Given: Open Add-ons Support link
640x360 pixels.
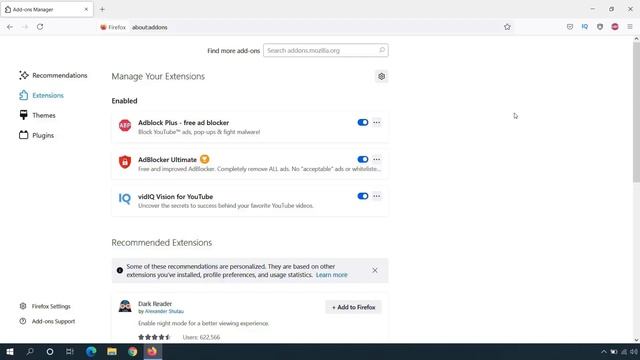Looking at the screenshot, I should 47,321.
